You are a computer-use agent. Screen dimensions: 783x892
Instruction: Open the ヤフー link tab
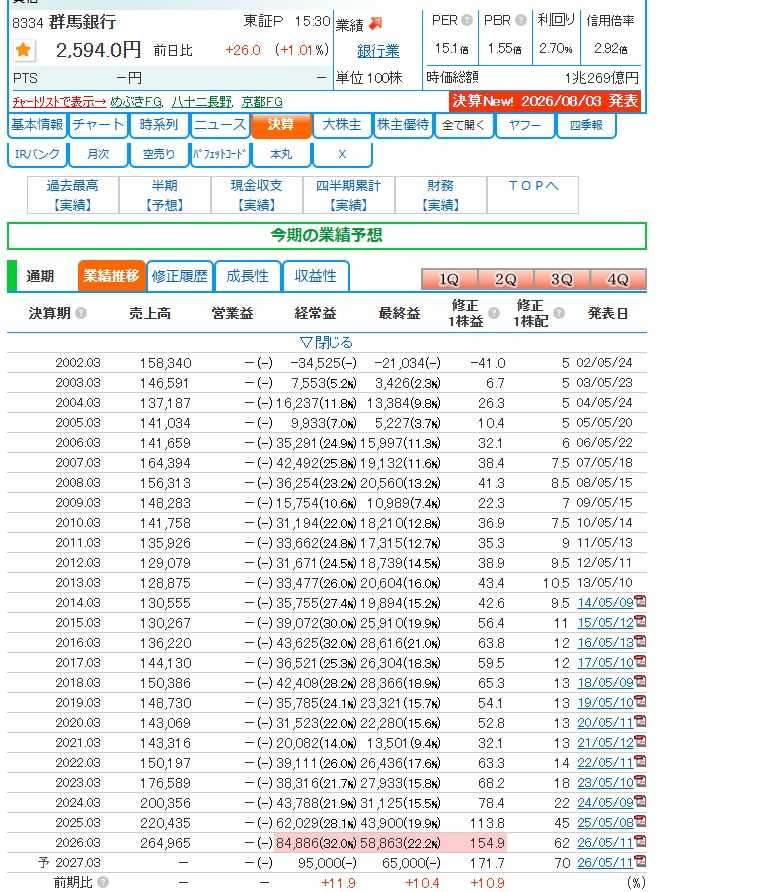point(525,125)
